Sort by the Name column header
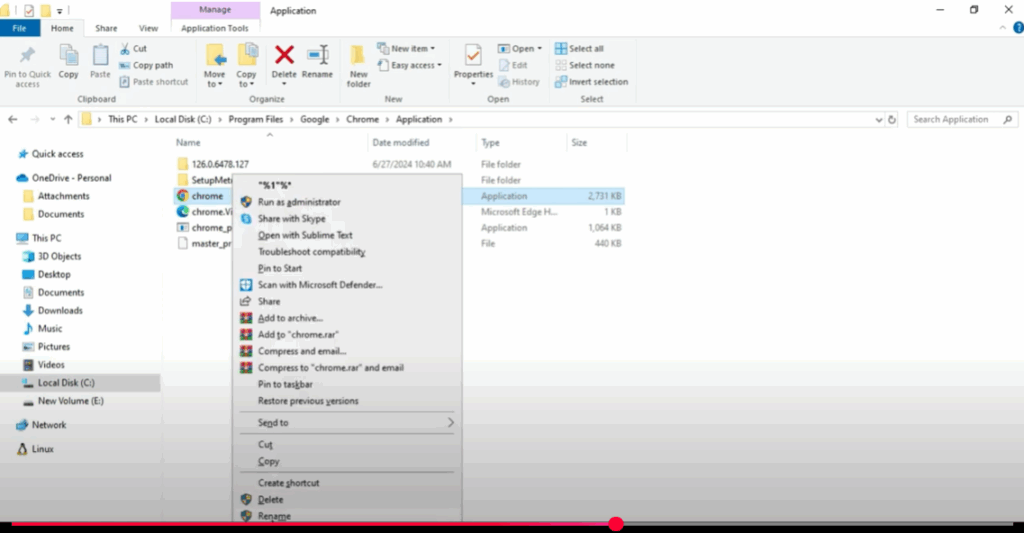This screenshot has width=1024, height=533. pos(269,142)
